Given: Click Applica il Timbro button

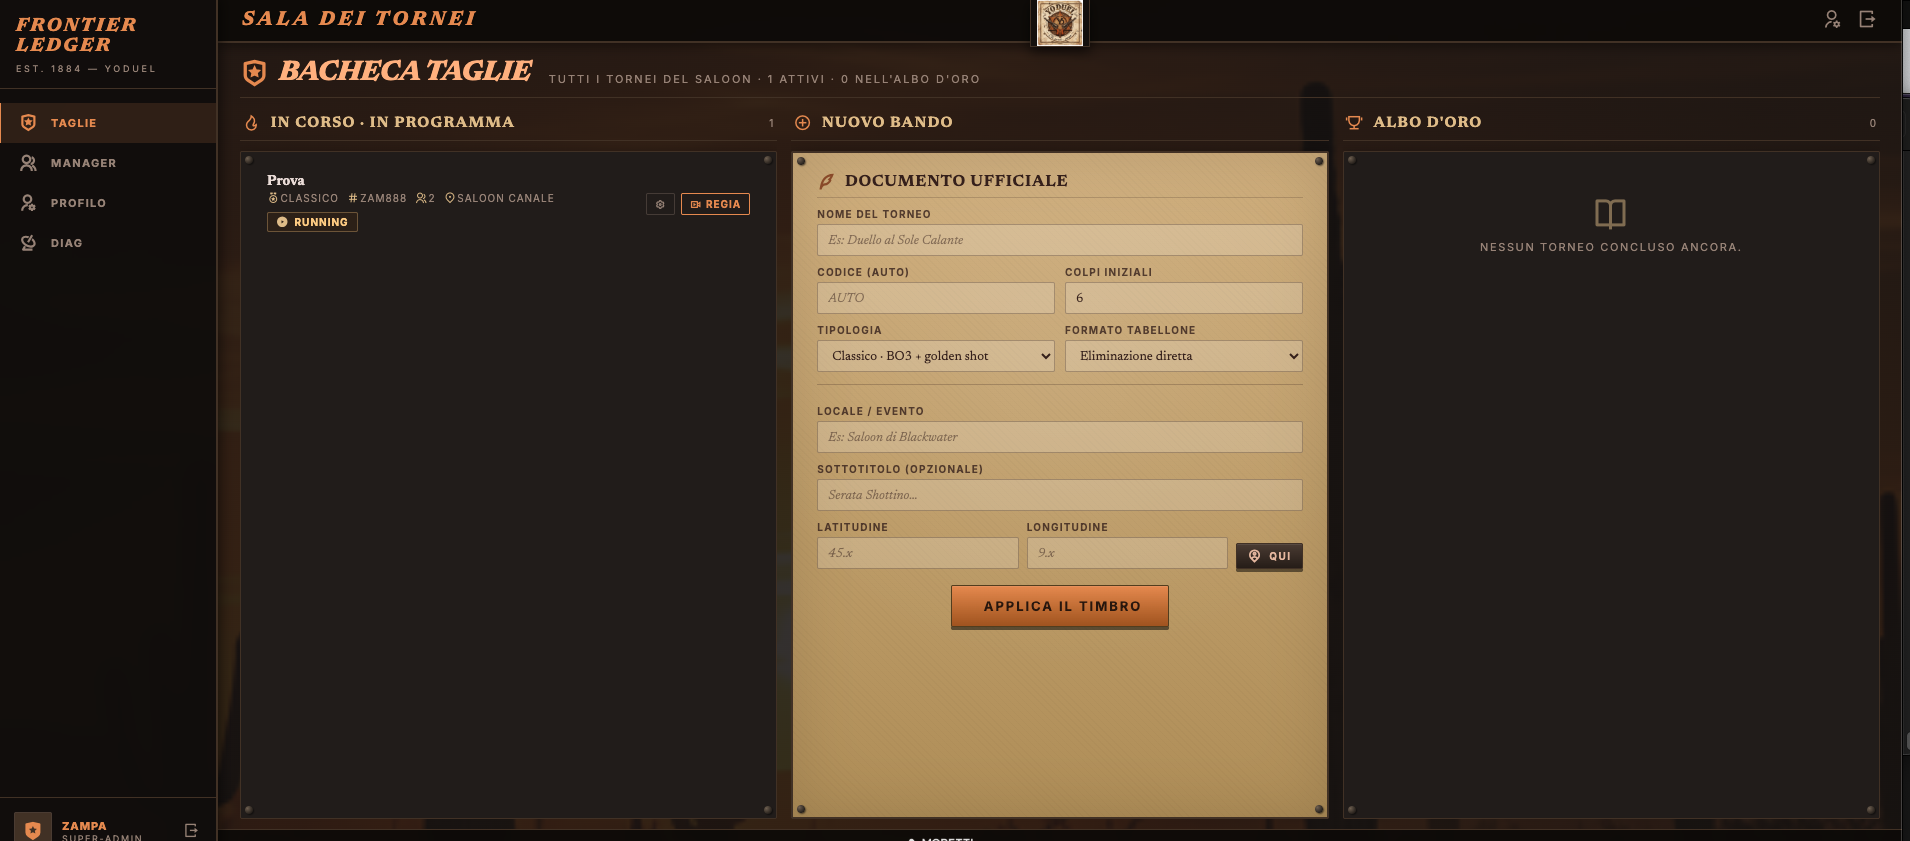Looking at the screenshot, I should click(x=1059, y=606).
